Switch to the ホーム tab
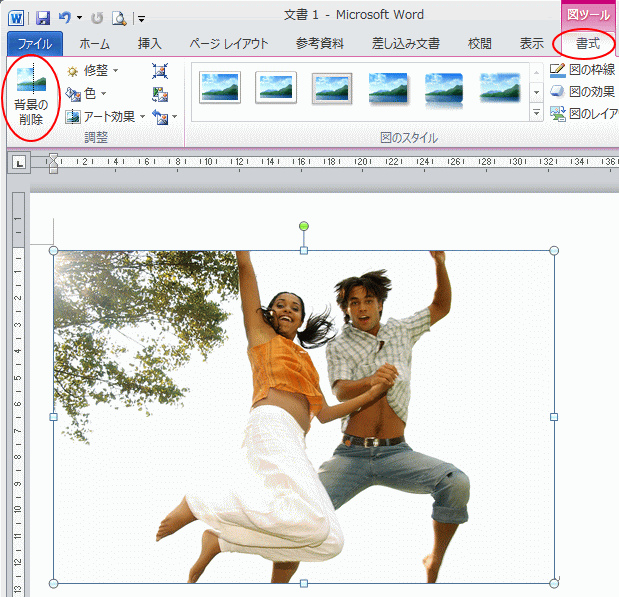 coord(95,44)
